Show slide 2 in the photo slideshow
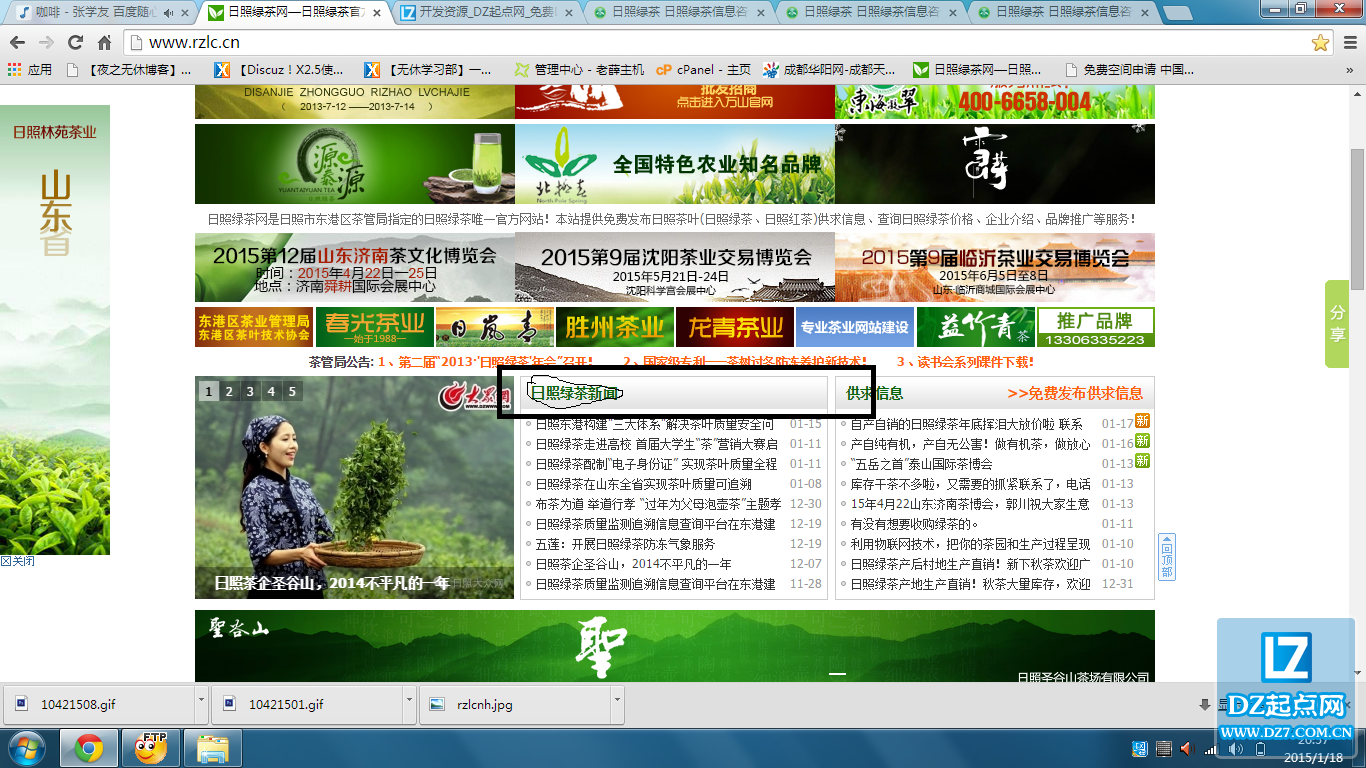 coord(229,391)
